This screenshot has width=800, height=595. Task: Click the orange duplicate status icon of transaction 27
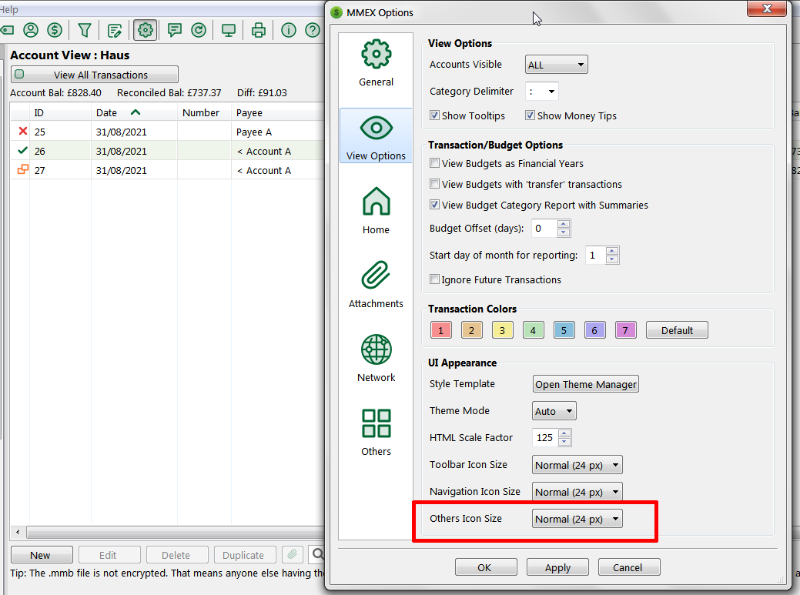22,169
